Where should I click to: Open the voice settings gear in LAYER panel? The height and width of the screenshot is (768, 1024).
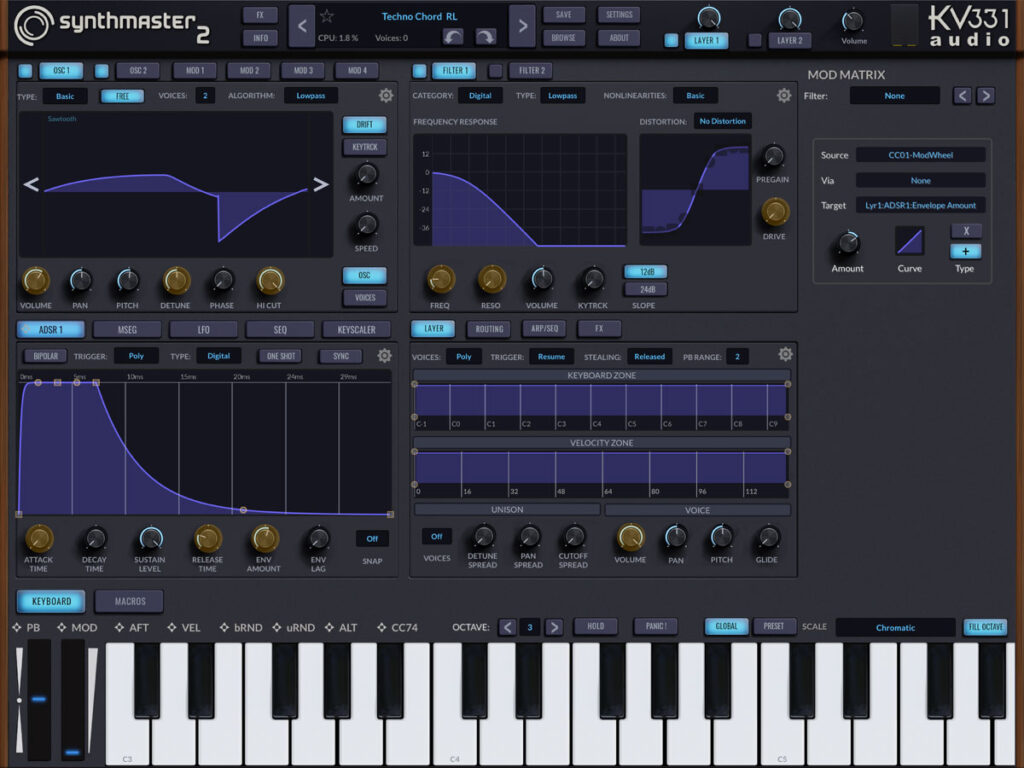click(x=786, y=355)
